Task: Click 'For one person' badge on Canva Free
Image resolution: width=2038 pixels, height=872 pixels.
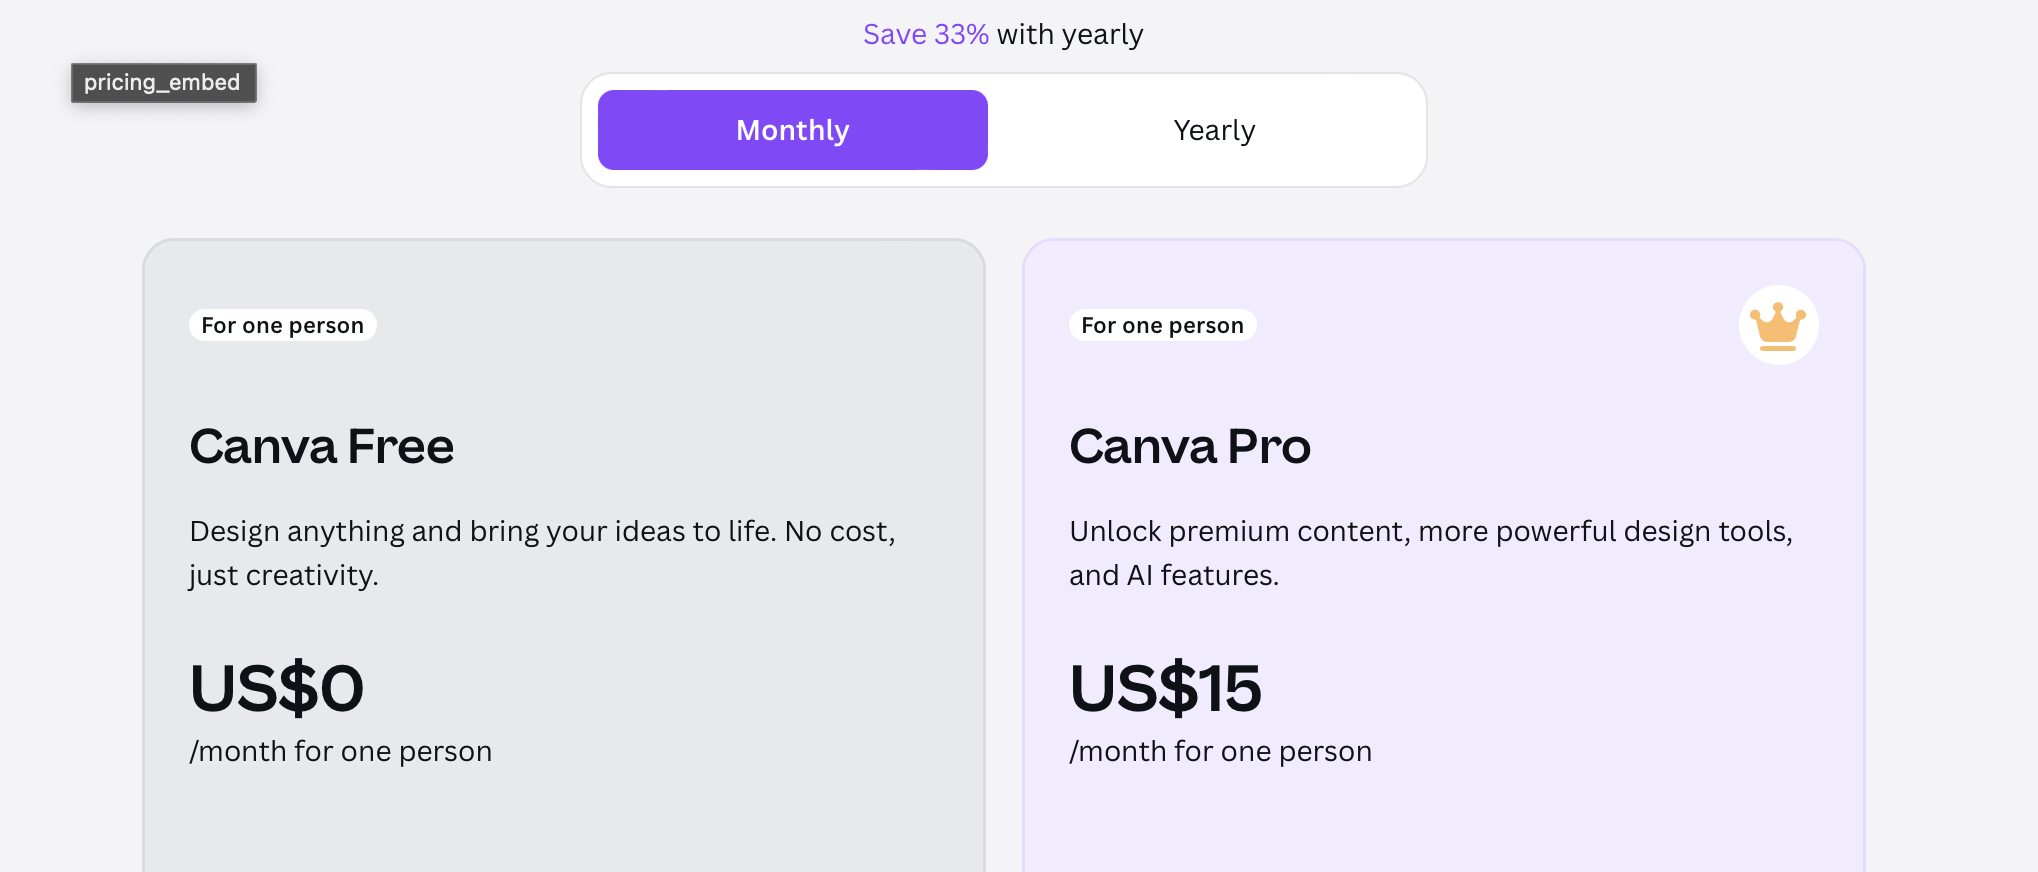Action: tap(282, 325)
